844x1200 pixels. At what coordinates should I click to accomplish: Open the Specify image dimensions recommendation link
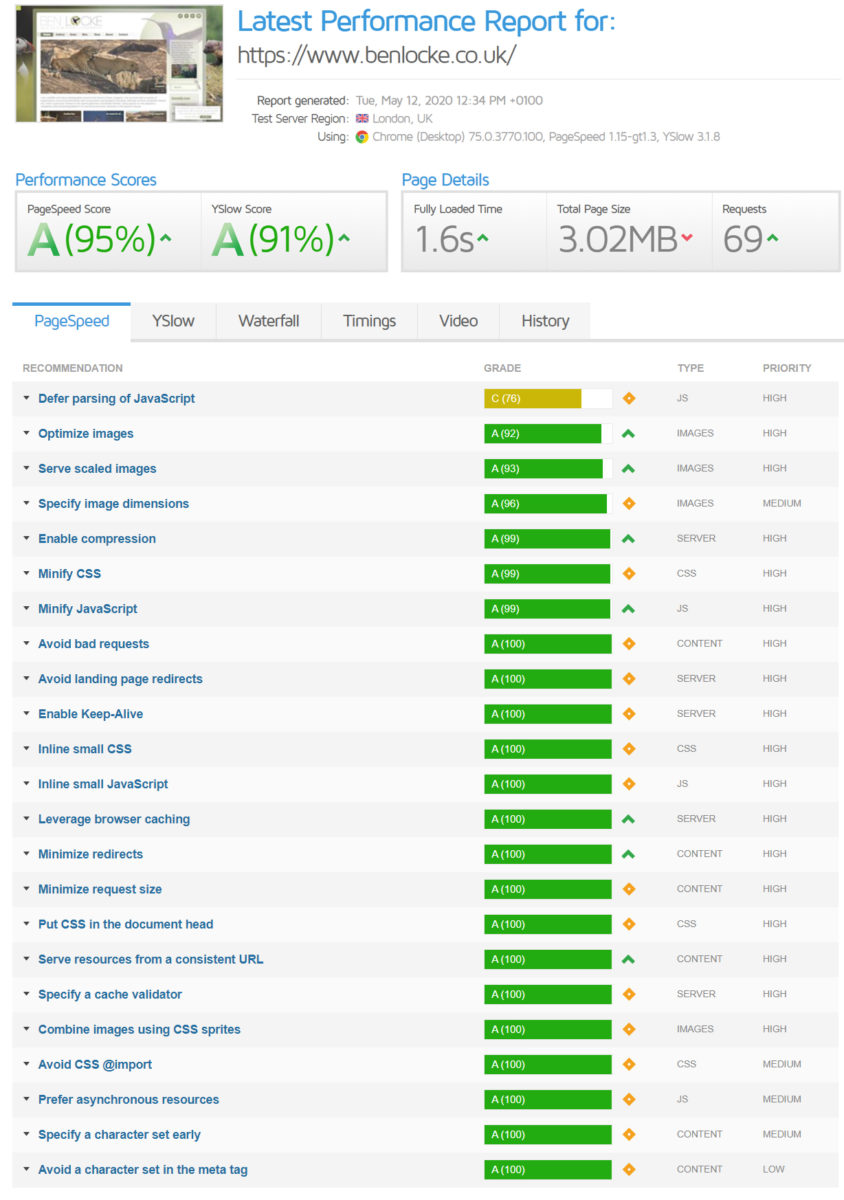point(113,504)
